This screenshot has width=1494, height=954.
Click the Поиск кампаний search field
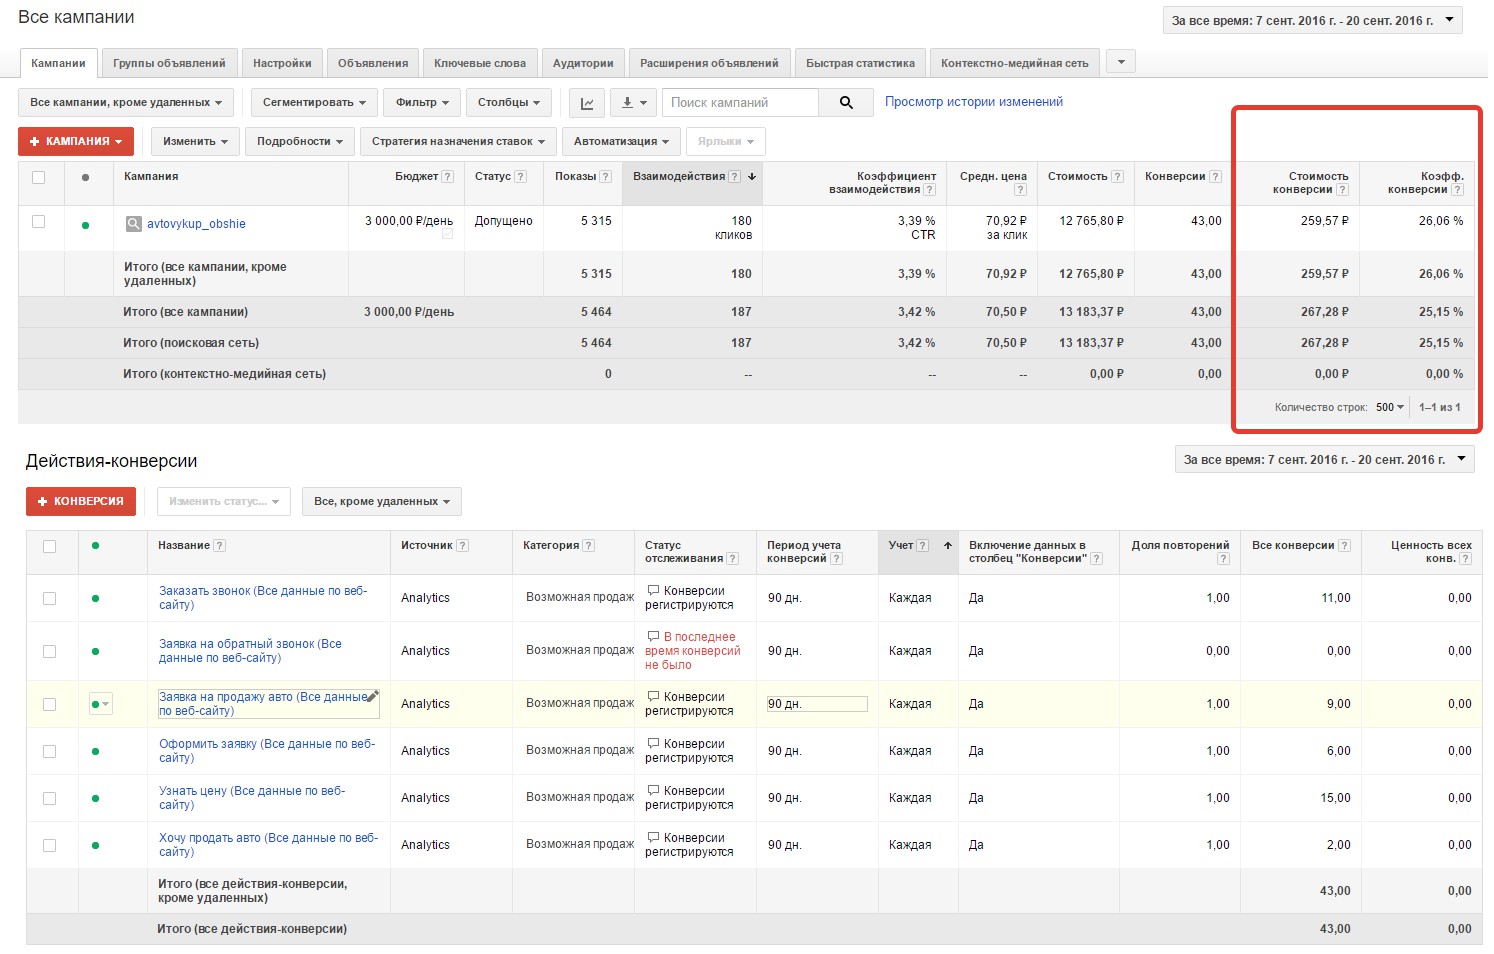[740, 103]
